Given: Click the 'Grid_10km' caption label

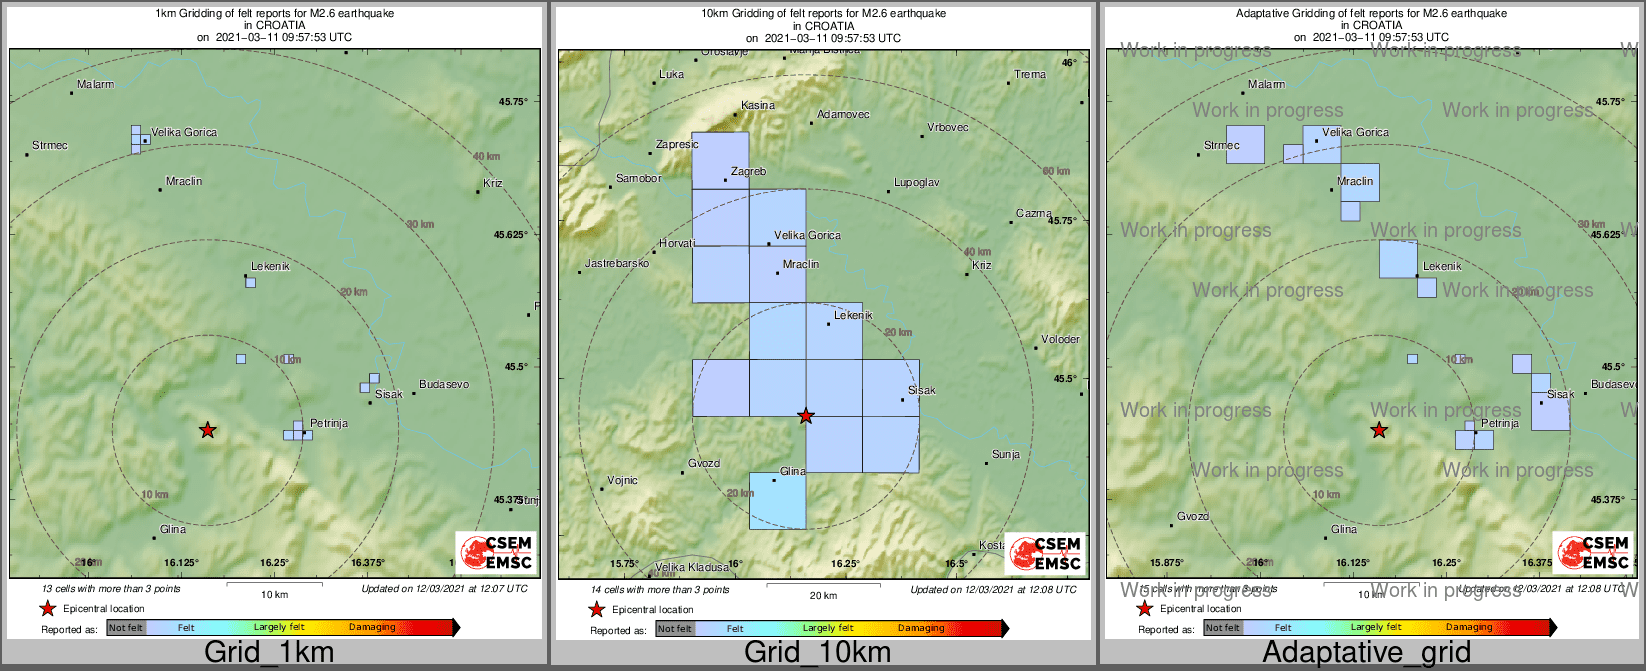Looking at the screenshot, I should coord(817,652).
